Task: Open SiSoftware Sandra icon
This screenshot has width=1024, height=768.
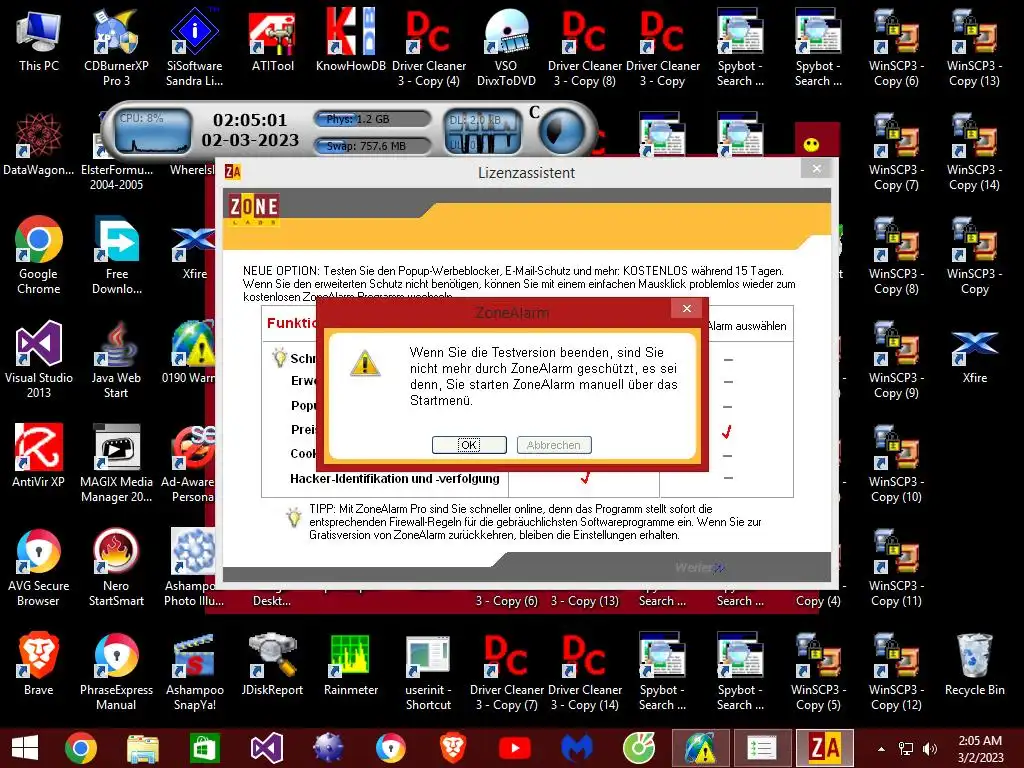Action: [x=195, y=48]
